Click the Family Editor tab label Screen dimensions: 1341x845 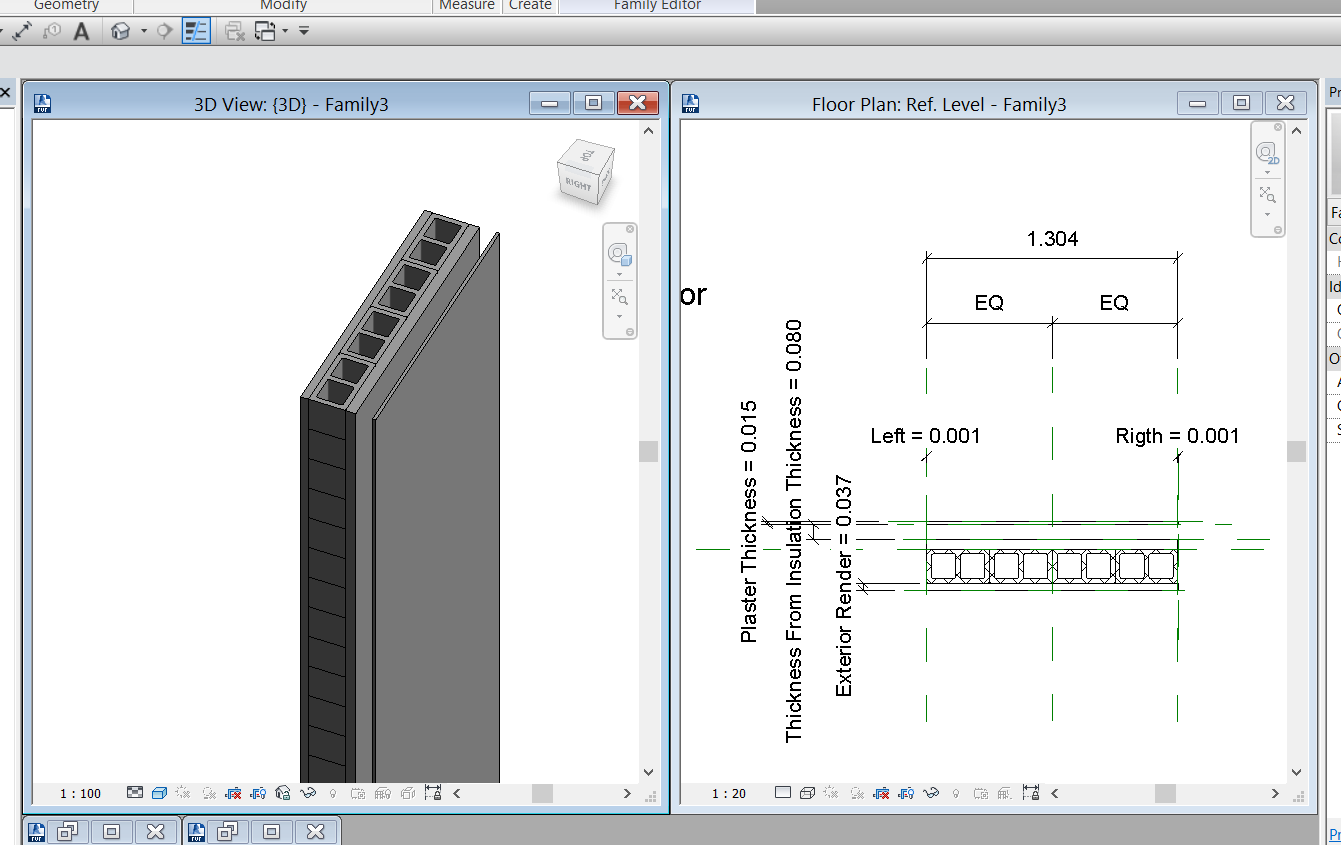[655, 6]
